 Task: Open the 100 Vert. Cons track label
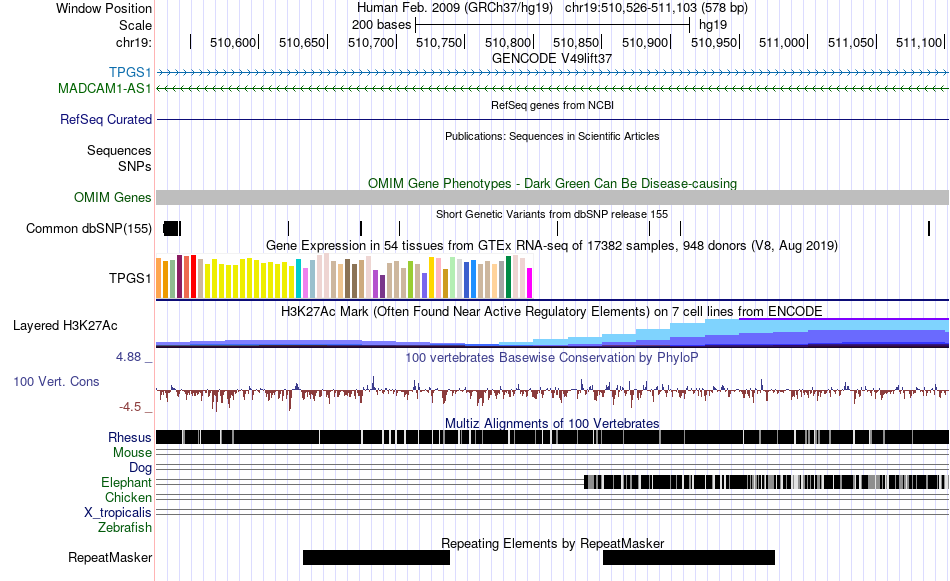(x=56, y=381)
